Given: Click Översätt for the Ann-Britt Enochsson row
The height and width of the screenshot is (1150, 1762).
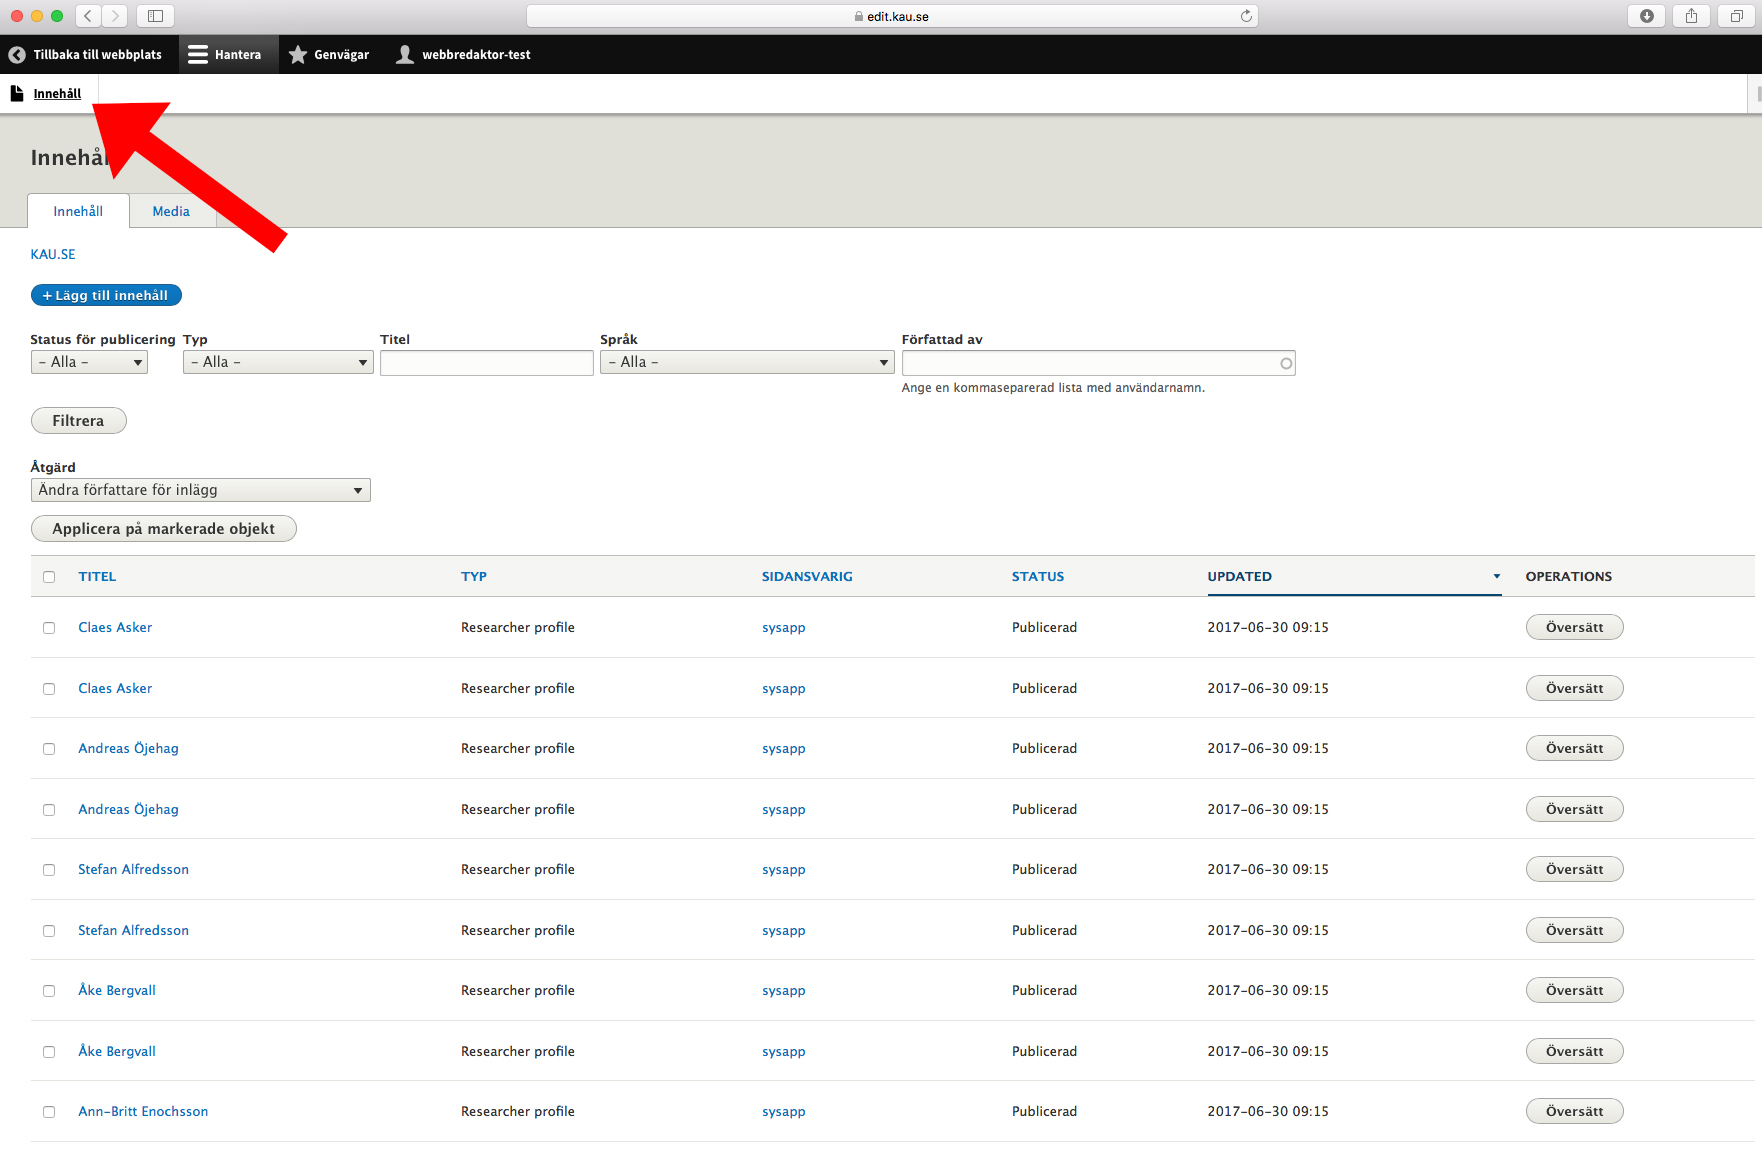Looking at the screenshot, I should (x=1574, y=1111).
